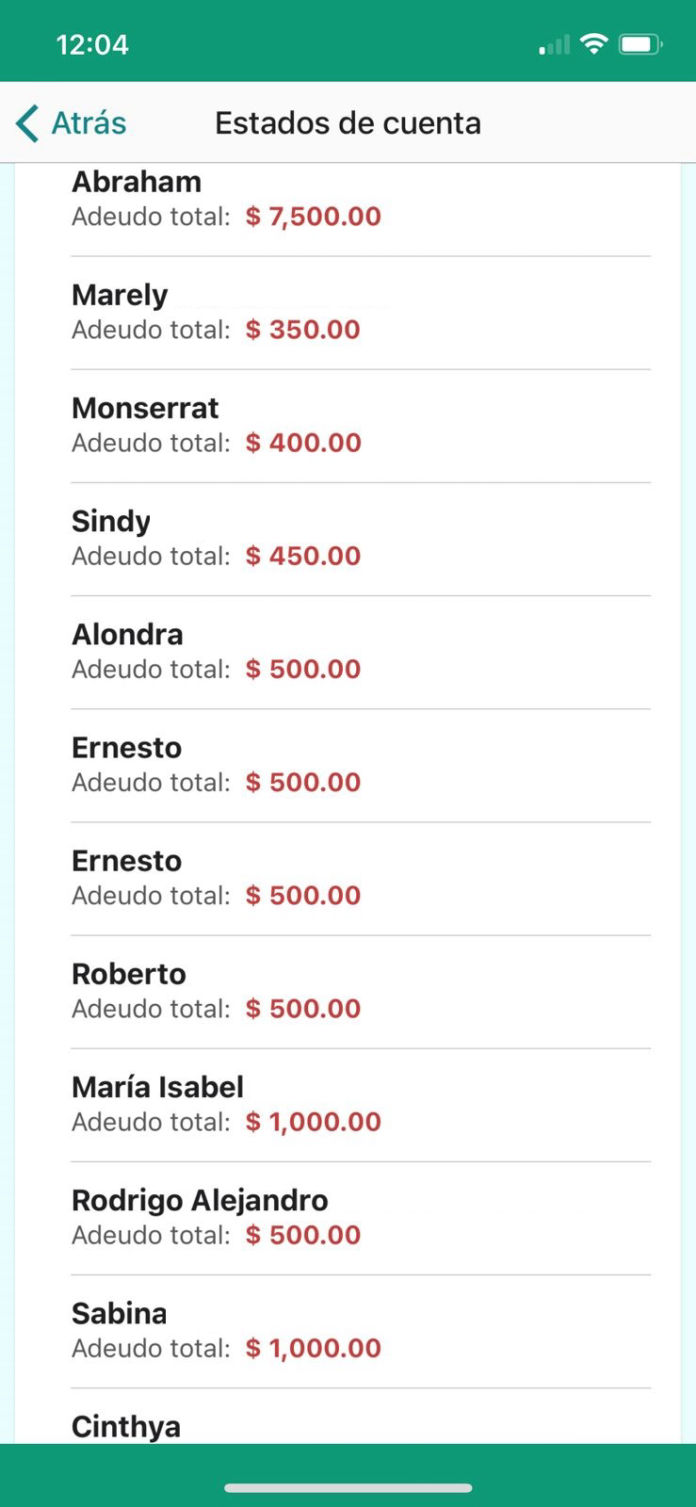This screenshot has width=696, height=1507.
Task: Select María Isabel's entry
Action: [x=158, y=1087]
